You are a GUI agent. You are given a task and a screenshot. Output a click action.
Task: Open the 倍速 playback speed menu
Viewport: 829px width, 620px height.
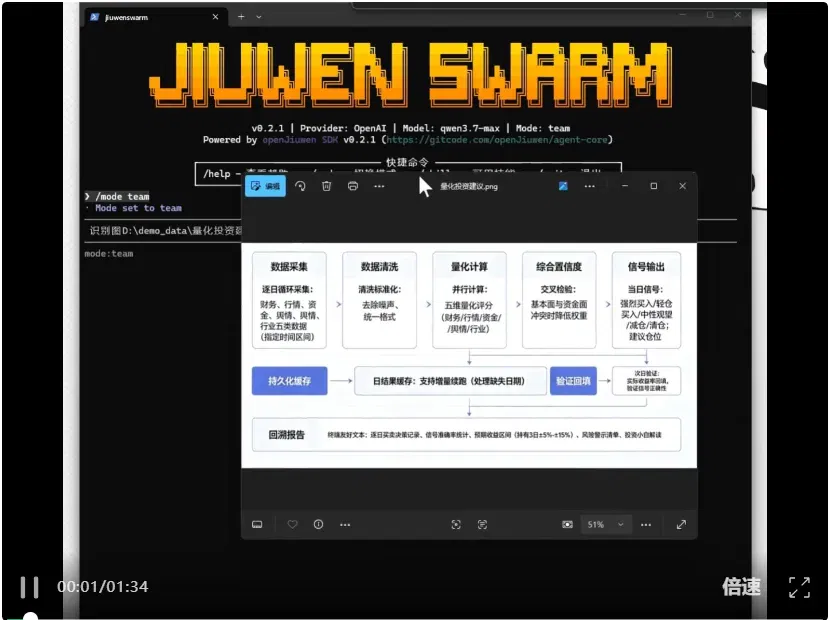tap(741, 587)
